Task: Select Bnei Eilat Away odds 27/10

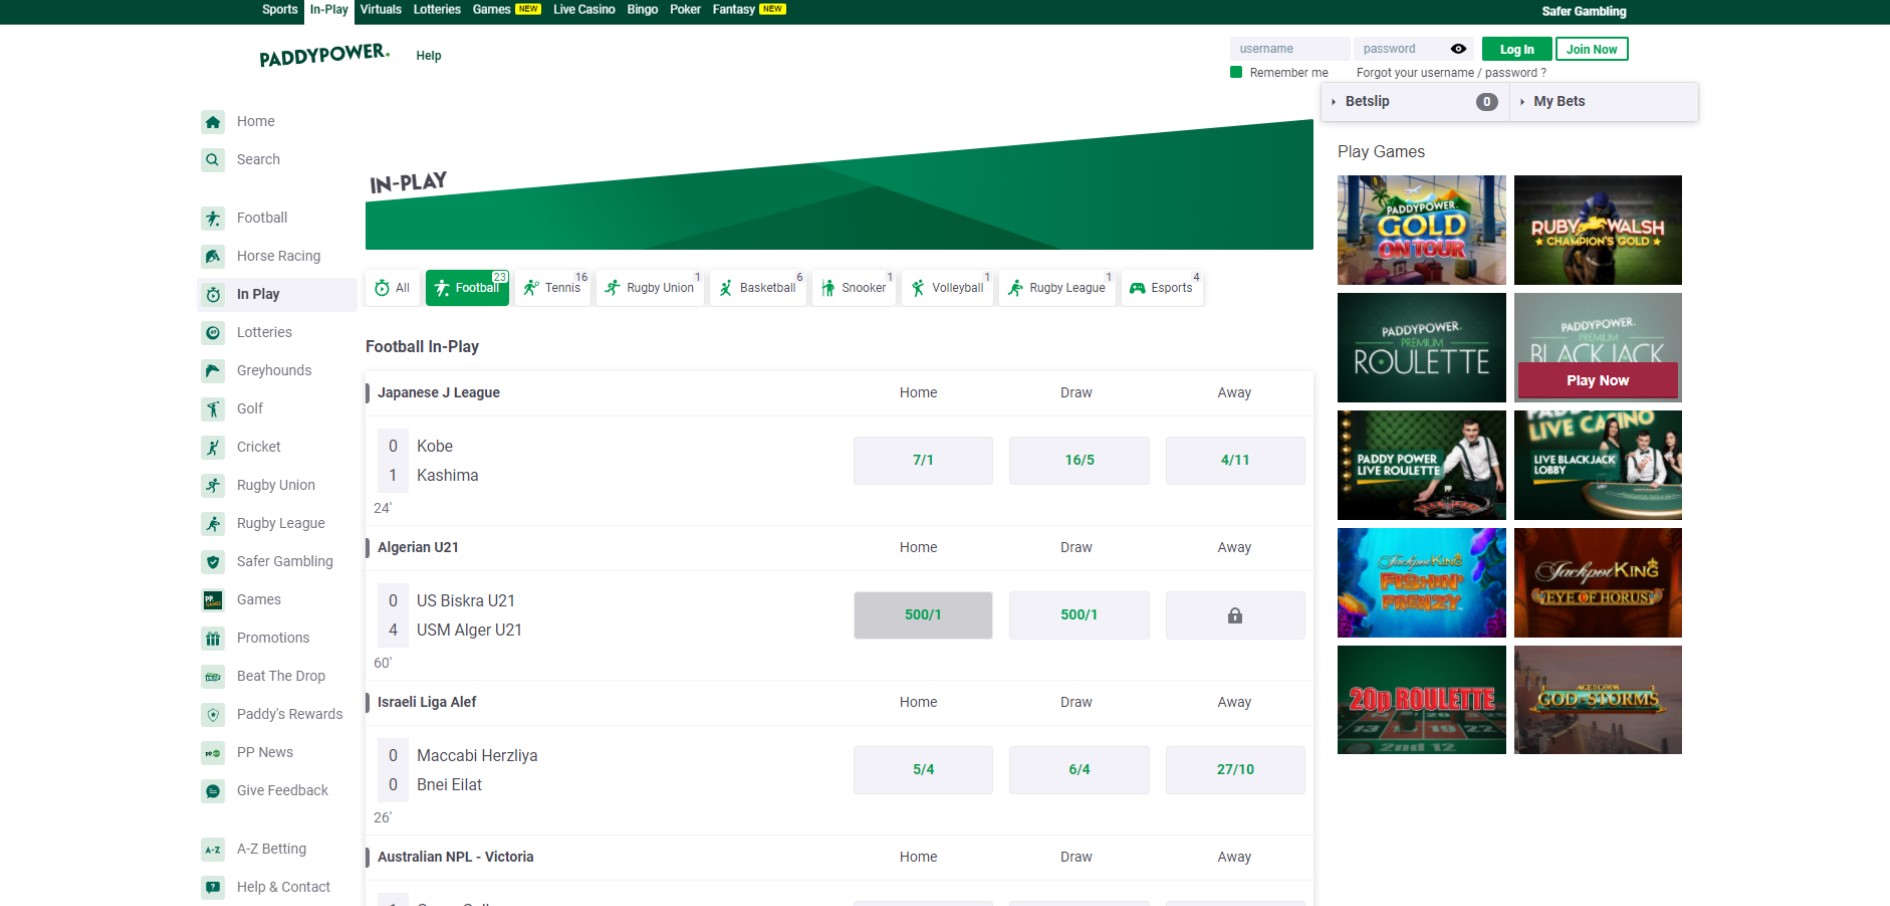Action: tap(1235, 770)
